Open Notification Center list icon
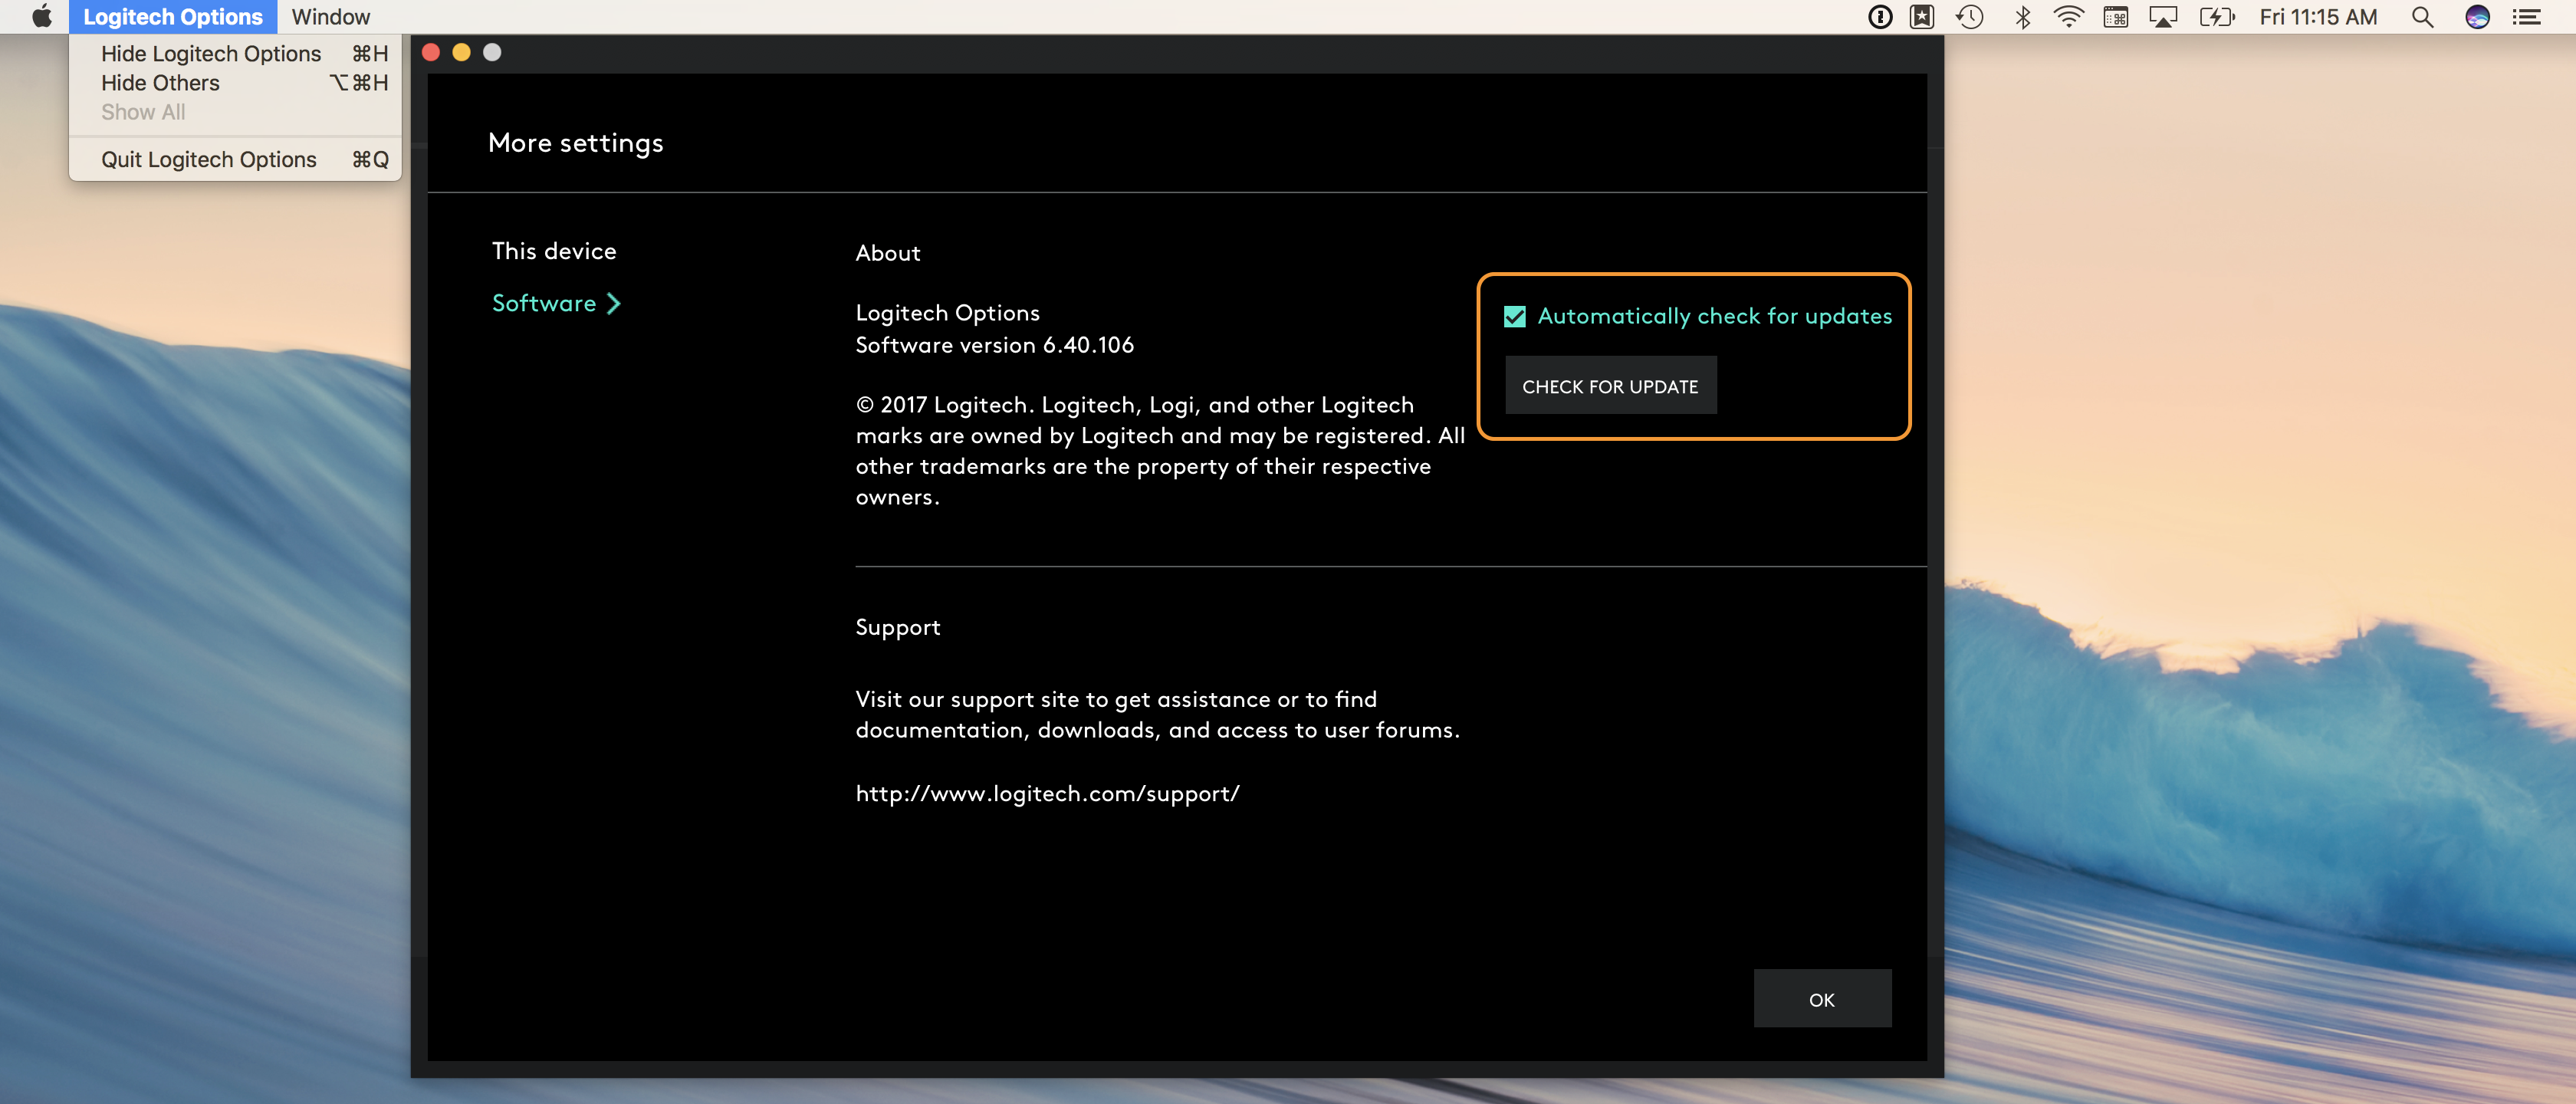The width and height of the screenshot is (2576, 1104). [x=2527, y=17]
